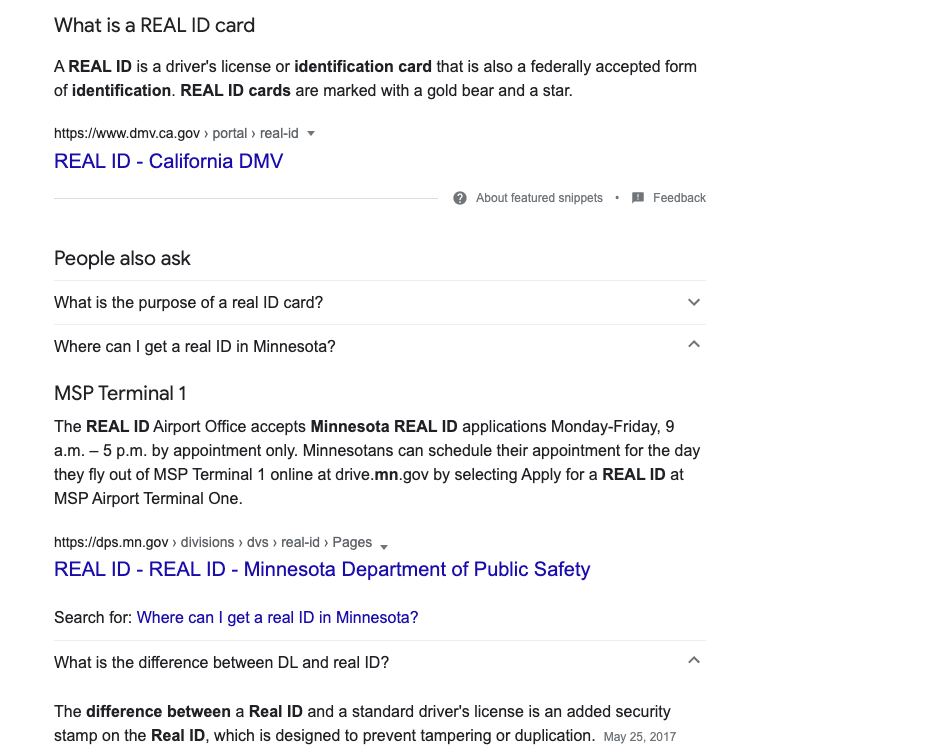Open About featured snippets link
This screenshot has height=753, width=950.
[539, 198]
